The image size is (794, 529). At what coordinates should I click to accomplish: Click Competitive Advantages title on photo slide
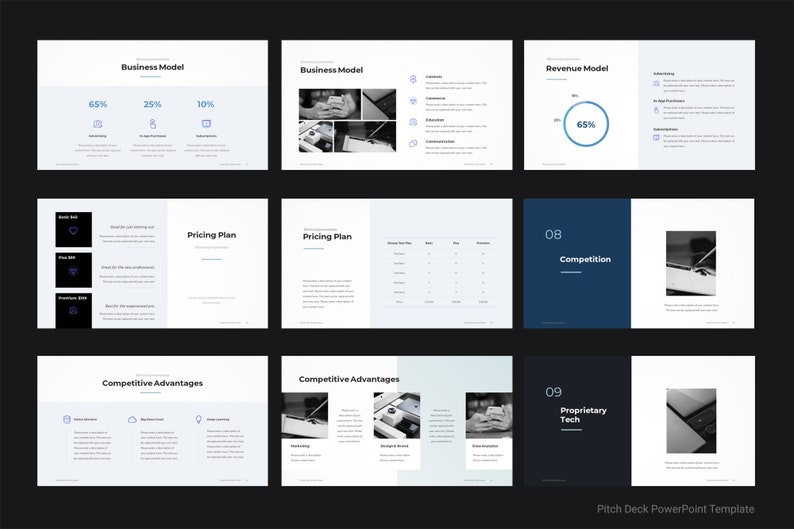tap(349, 379)
